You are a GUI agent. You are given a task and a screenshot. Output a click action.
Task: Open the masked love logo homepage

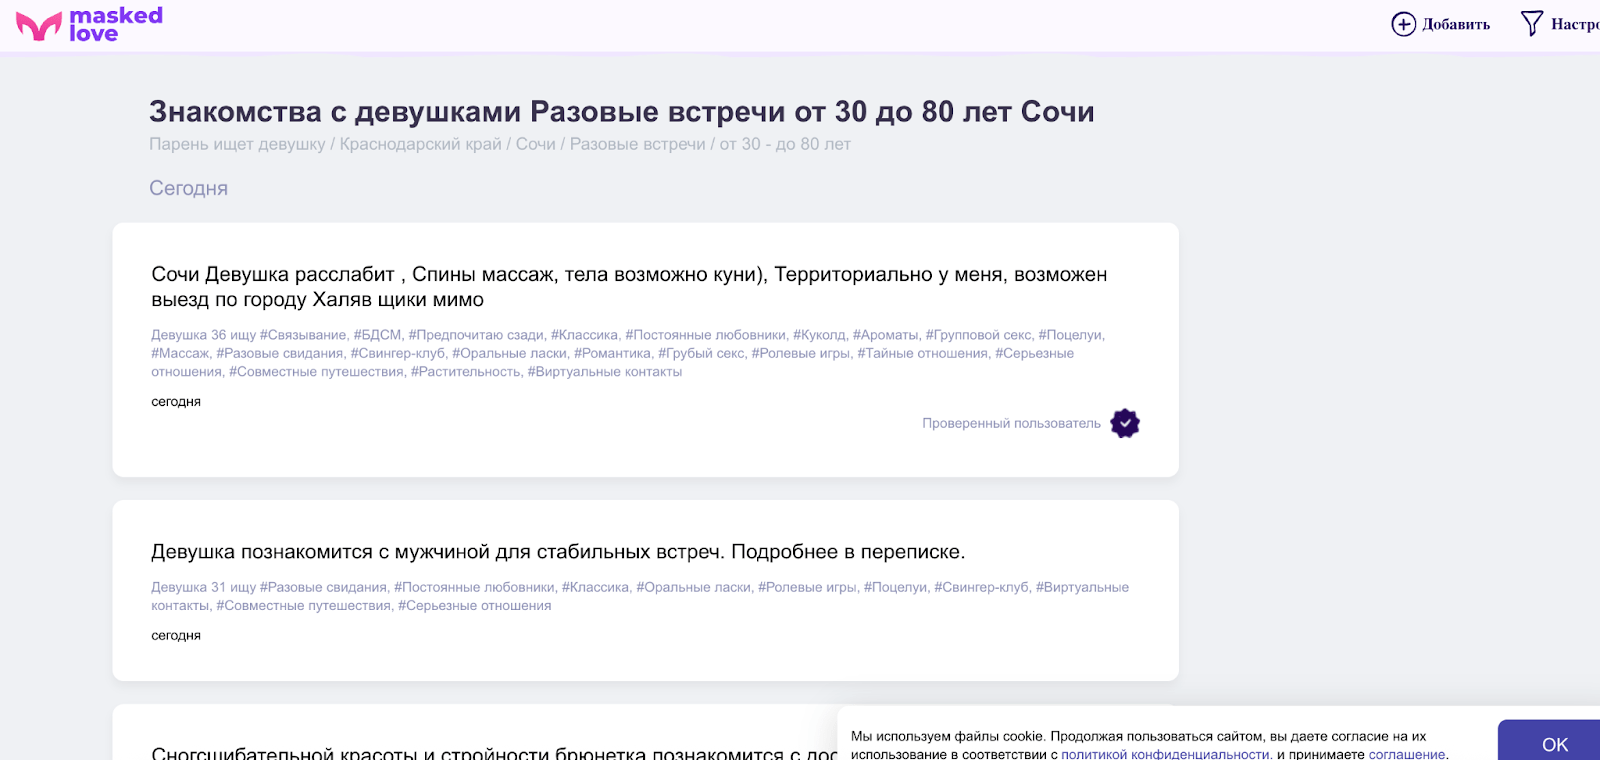pyautogui.click(x=90, y=25)
